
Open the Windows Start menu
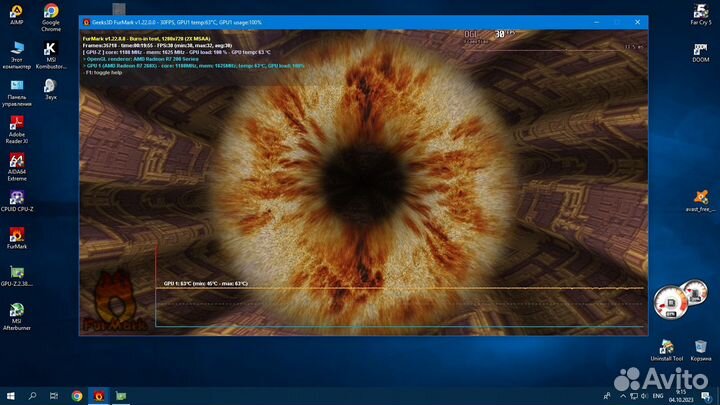(10, 395)
